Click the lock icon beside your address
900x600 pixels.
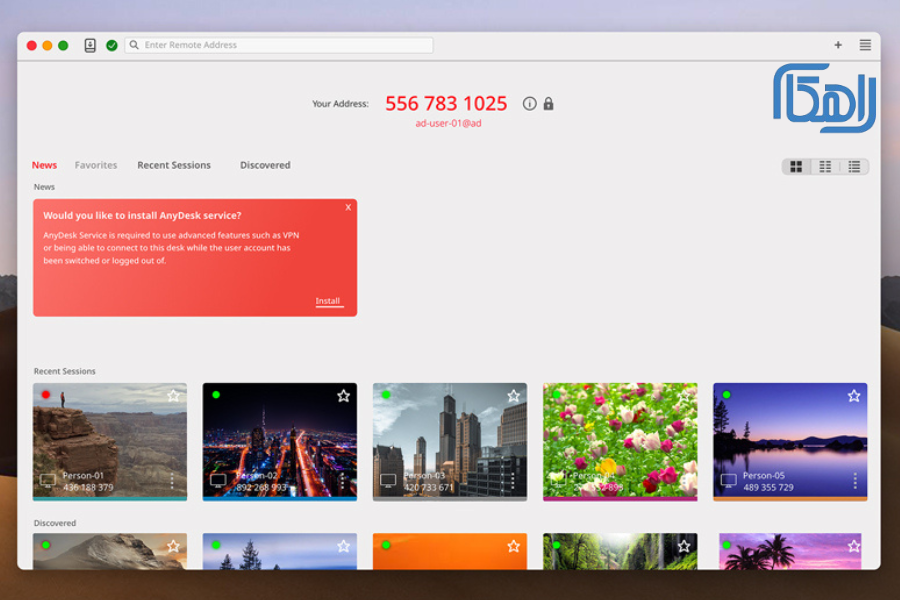click(549, 103)
